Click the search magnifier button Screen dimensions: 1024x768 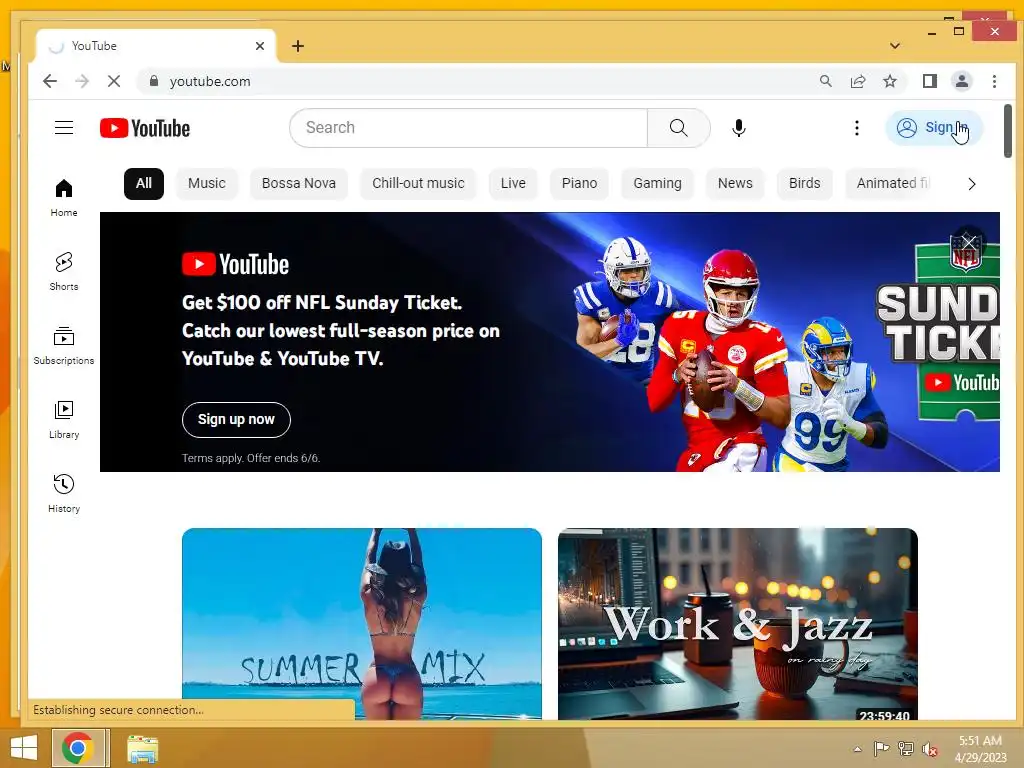679,128
